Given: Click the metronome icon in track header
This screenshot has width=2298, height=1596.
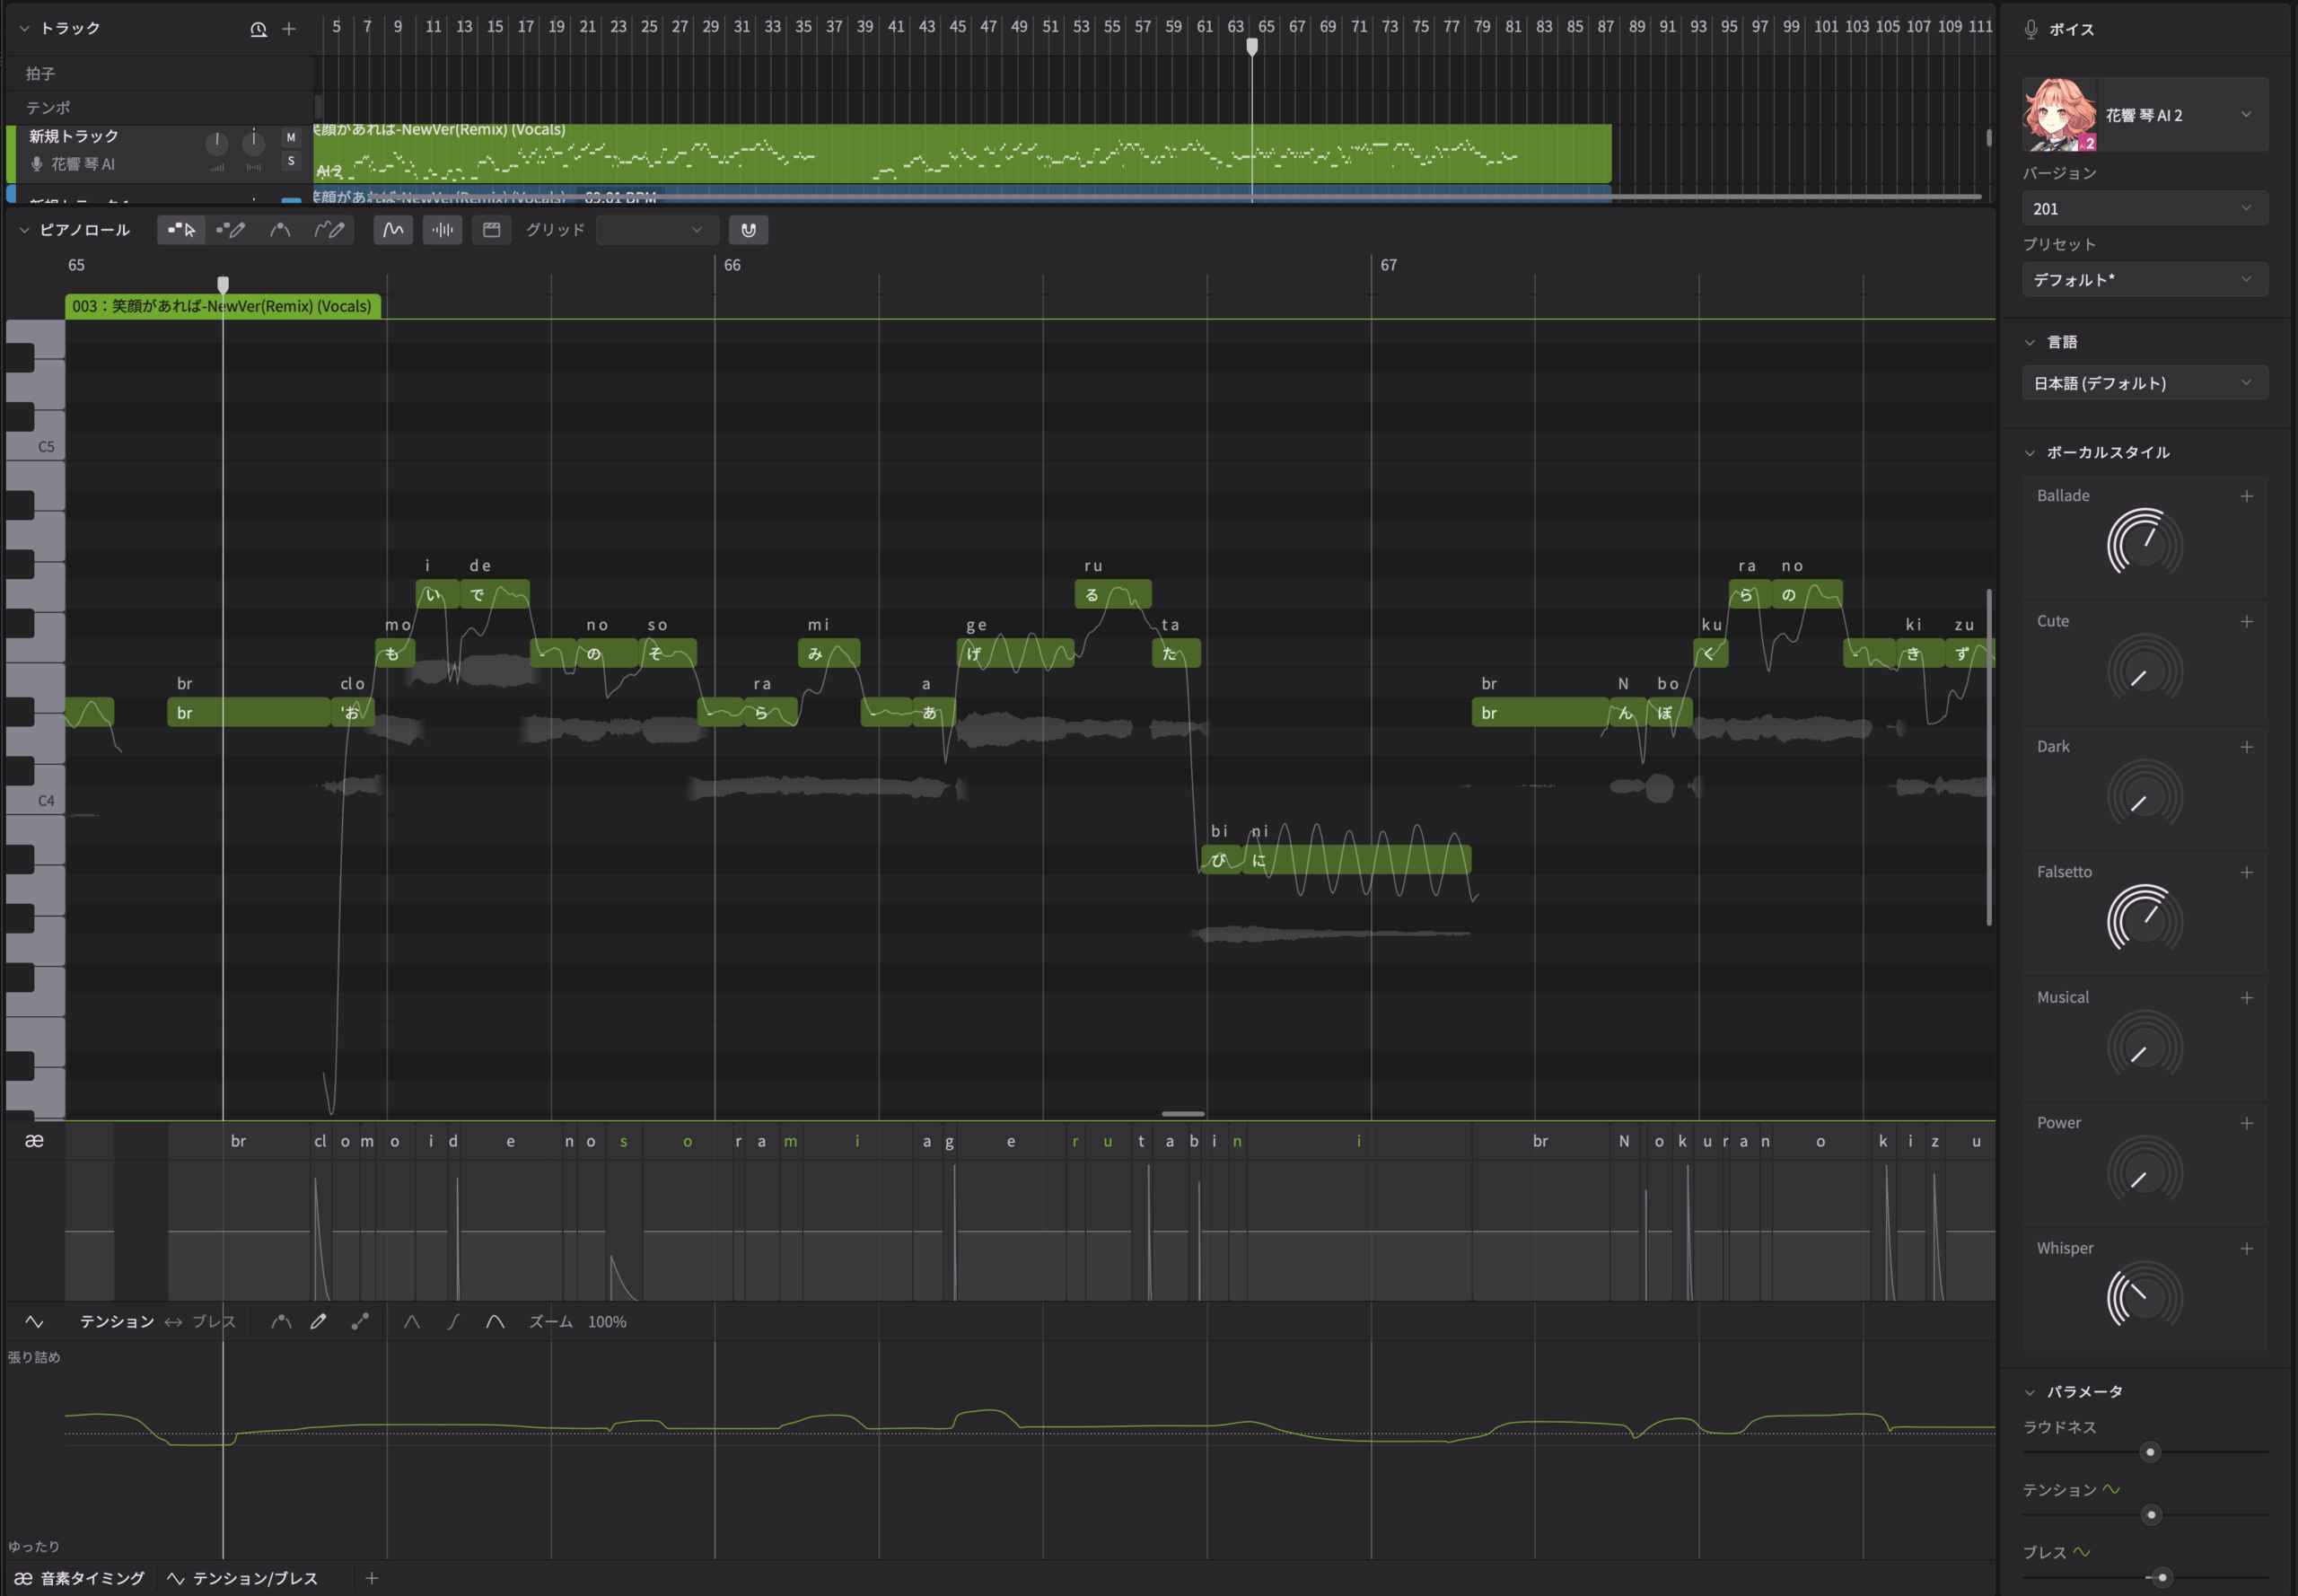Looking at the screenshot, I should (x=258, y=29).
